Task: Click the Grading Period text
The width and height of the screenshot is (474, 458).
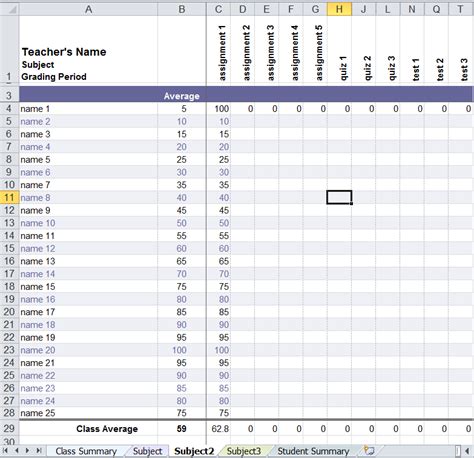Action: coord(54,77)
